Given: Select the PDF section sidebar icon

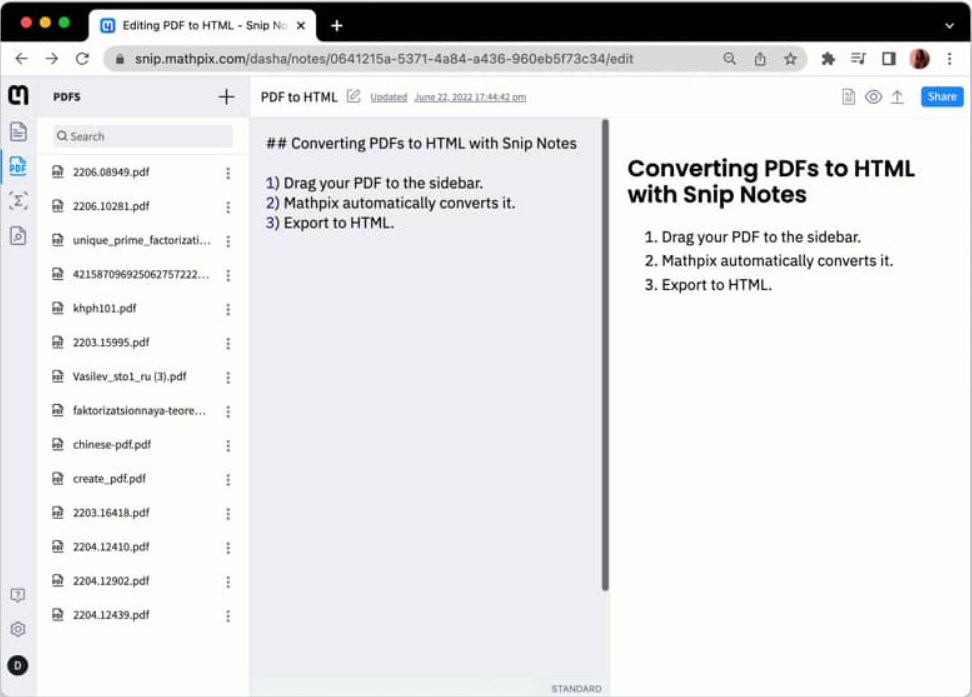Looking at the screenshot, I should click(x=18, y=166).
